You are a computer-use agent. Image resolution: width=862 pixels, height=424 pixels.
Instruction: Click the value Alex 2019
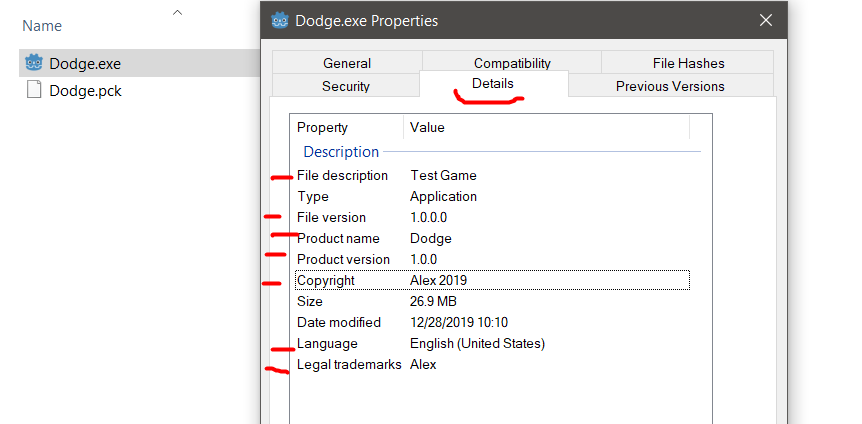[x=438, y=280]
